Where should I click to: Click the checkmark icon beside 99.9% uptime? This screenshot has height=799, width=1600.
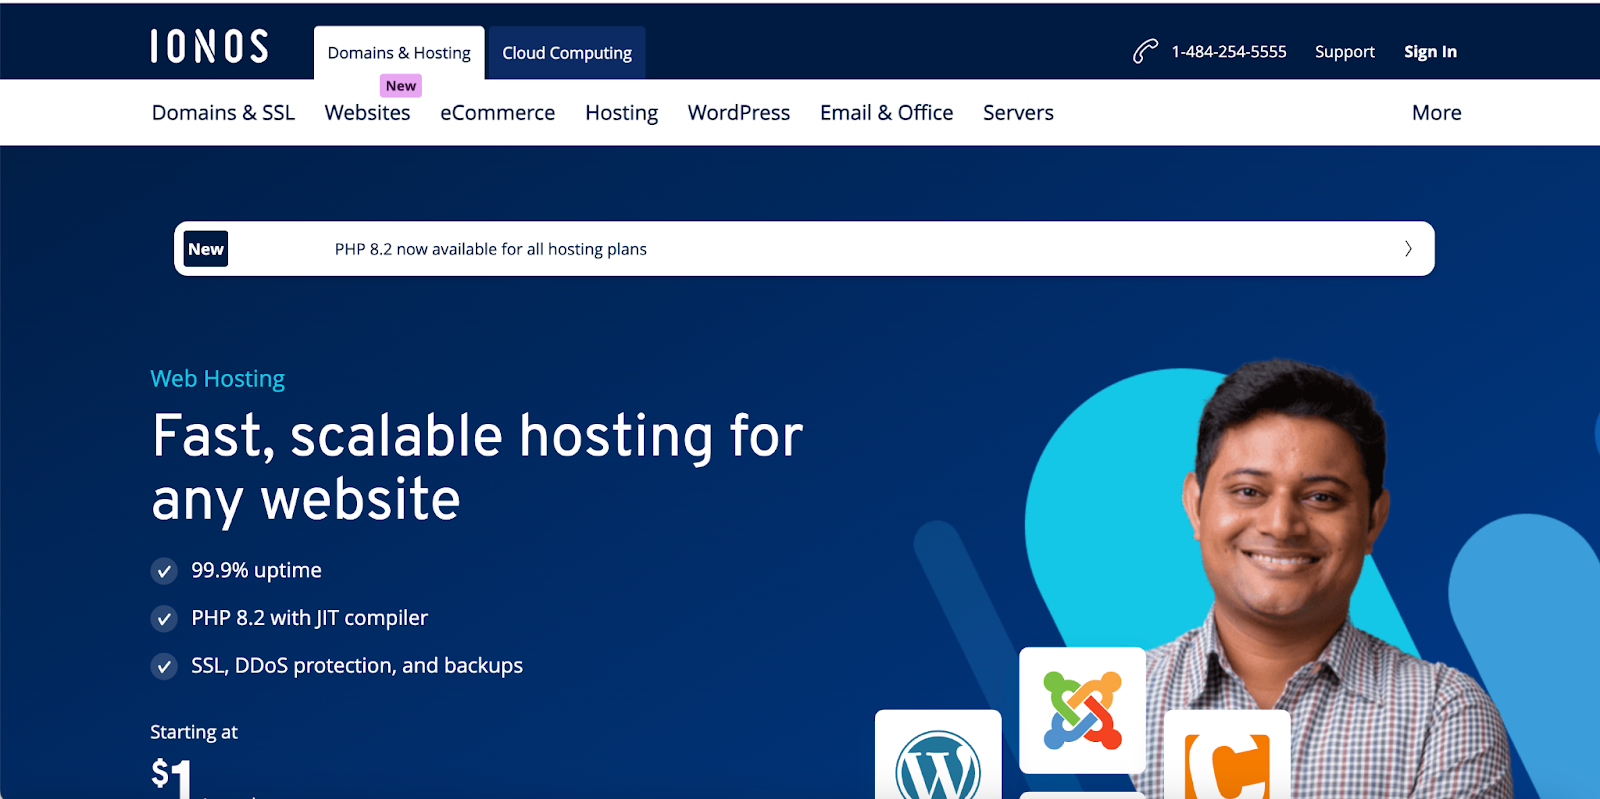click(x=164, y=571)
